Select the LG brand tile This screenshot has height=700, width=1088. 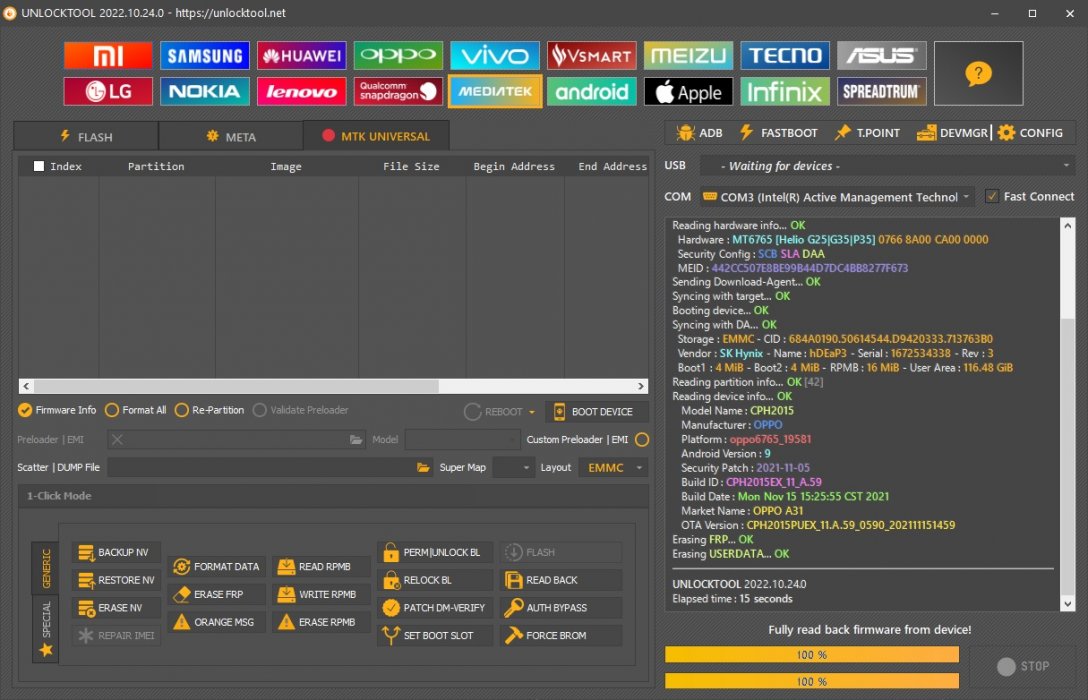point(108,92)
